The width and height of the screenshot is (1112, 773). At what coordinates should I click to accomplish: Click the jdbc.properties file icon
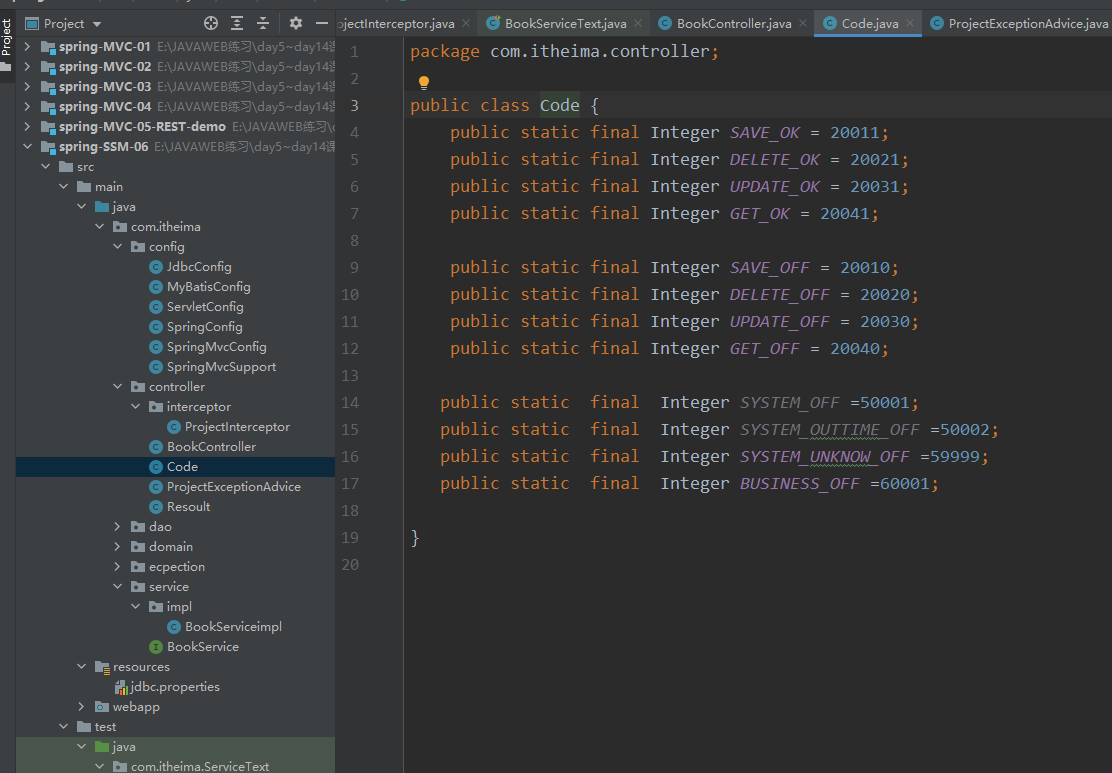click(121, 687)
